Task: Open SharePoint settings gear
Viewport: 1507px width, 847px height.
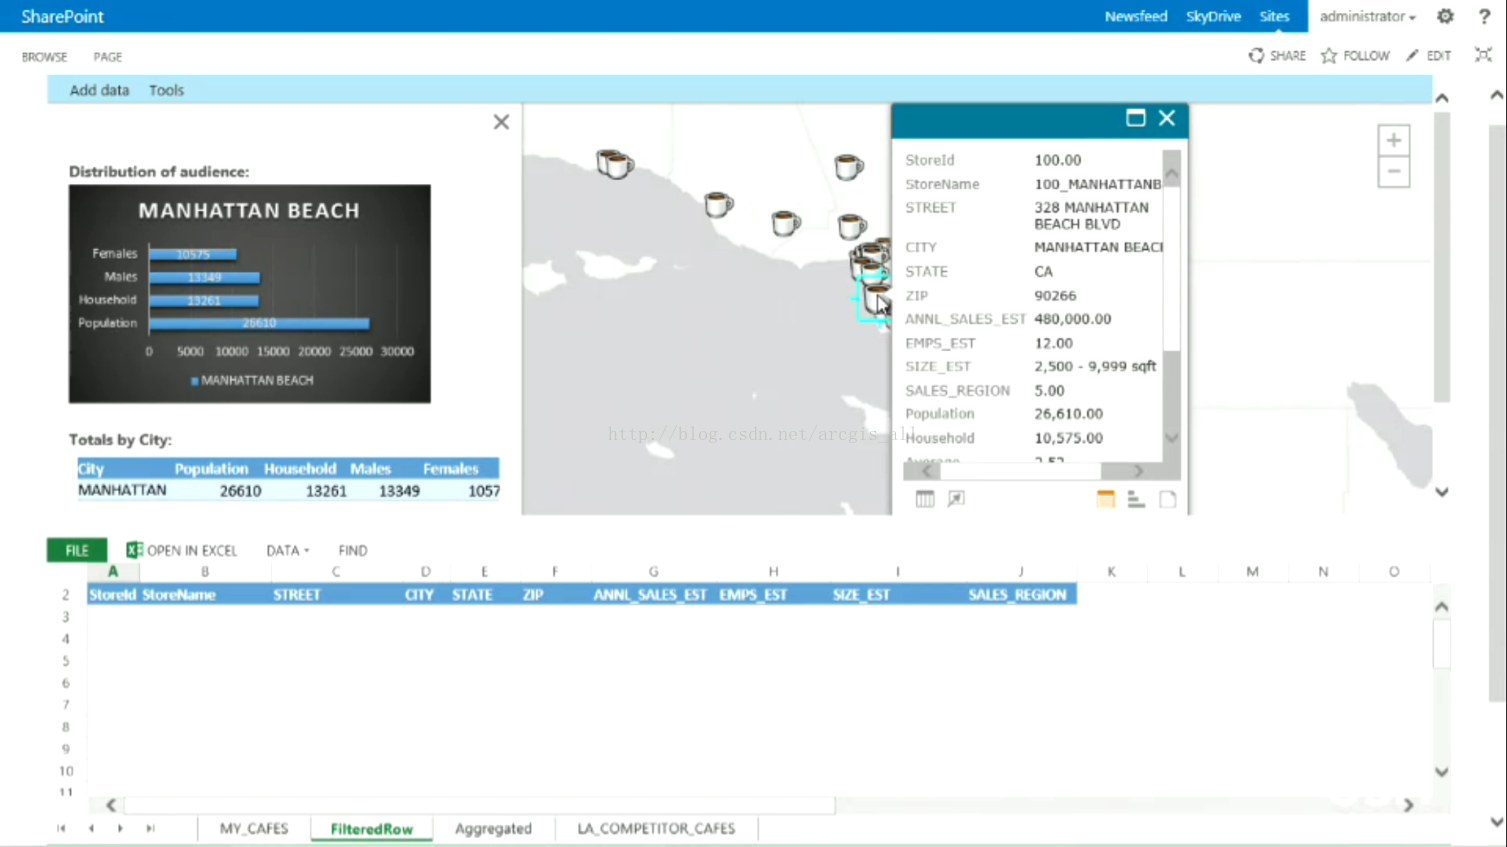Action: (x=1445, y=16)
